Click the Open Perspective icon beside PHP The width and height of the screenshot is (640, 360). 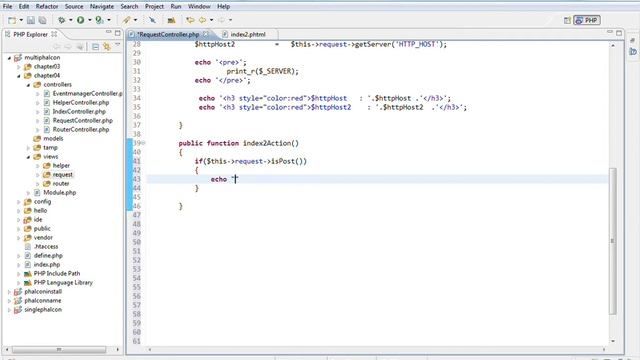coord(567,20)
